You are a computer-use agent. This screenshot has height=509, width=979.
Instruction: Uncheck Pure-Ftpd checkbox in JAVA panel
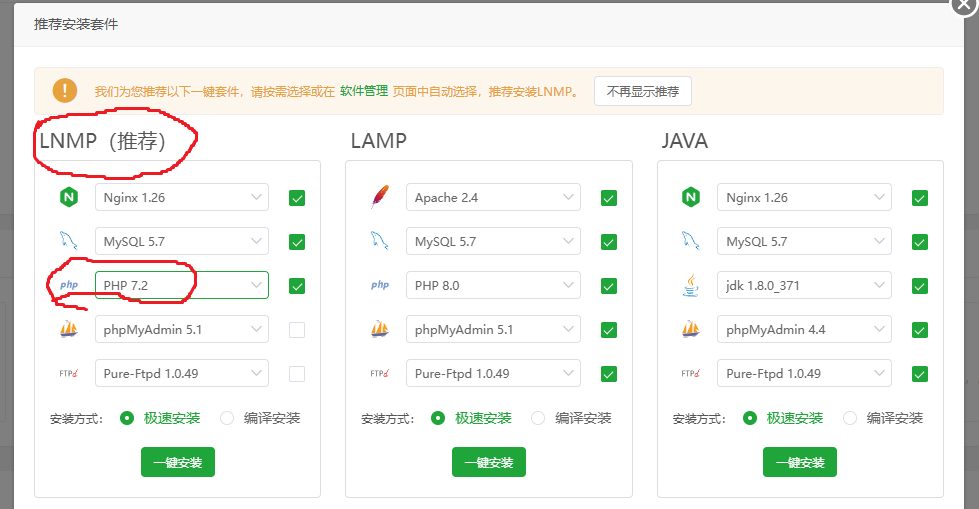(920, 374)
